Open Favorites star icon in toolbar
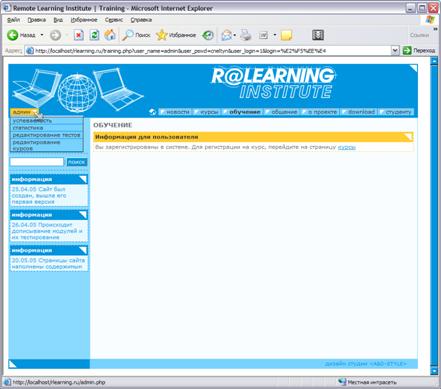This screenshot has height=389, width=441. (162, 35)
